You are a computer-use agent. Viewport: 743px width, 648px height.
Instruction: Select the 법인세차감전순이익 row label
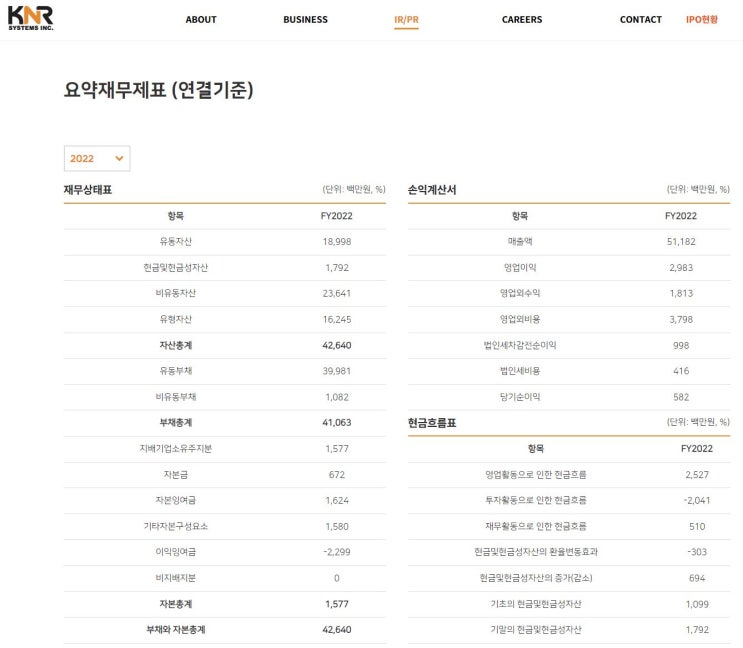tap(520, 345)
